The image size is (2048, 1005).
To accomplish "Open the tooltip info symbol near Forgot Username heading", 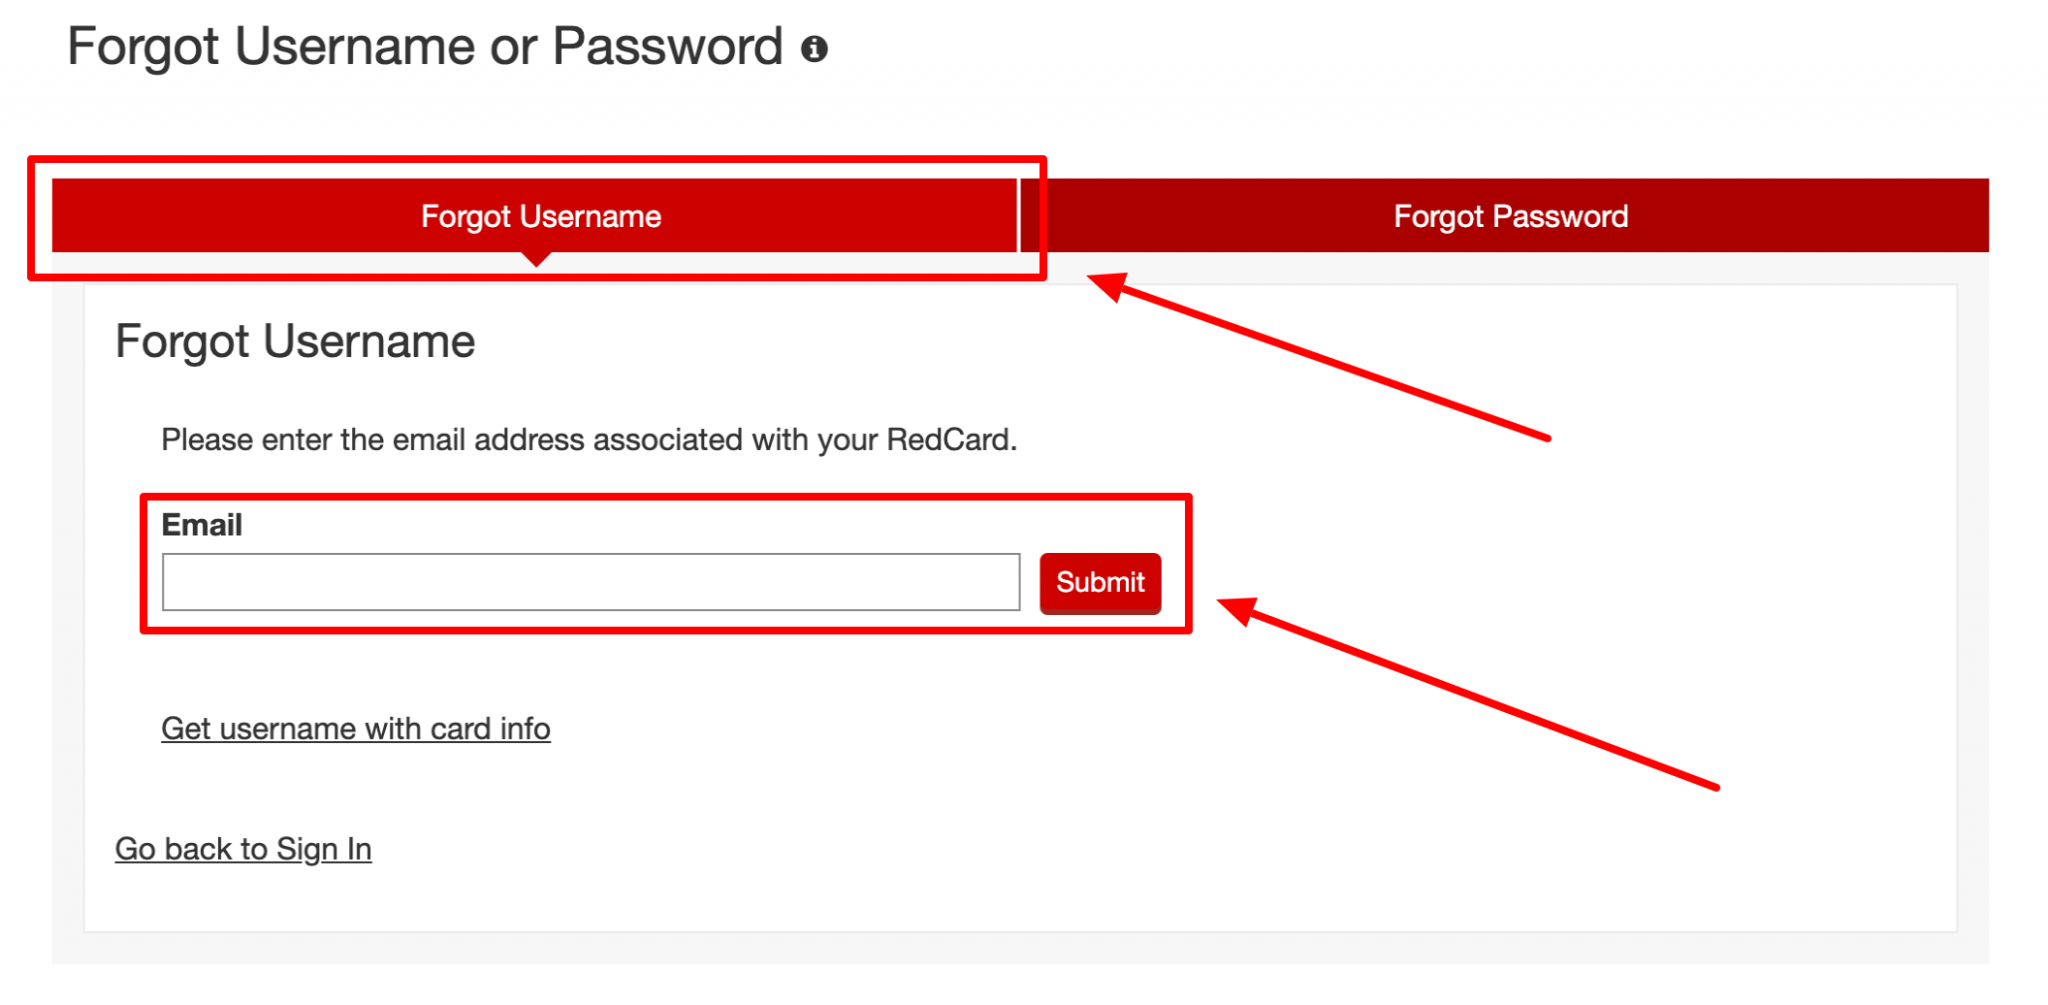I will pos(816,47).
